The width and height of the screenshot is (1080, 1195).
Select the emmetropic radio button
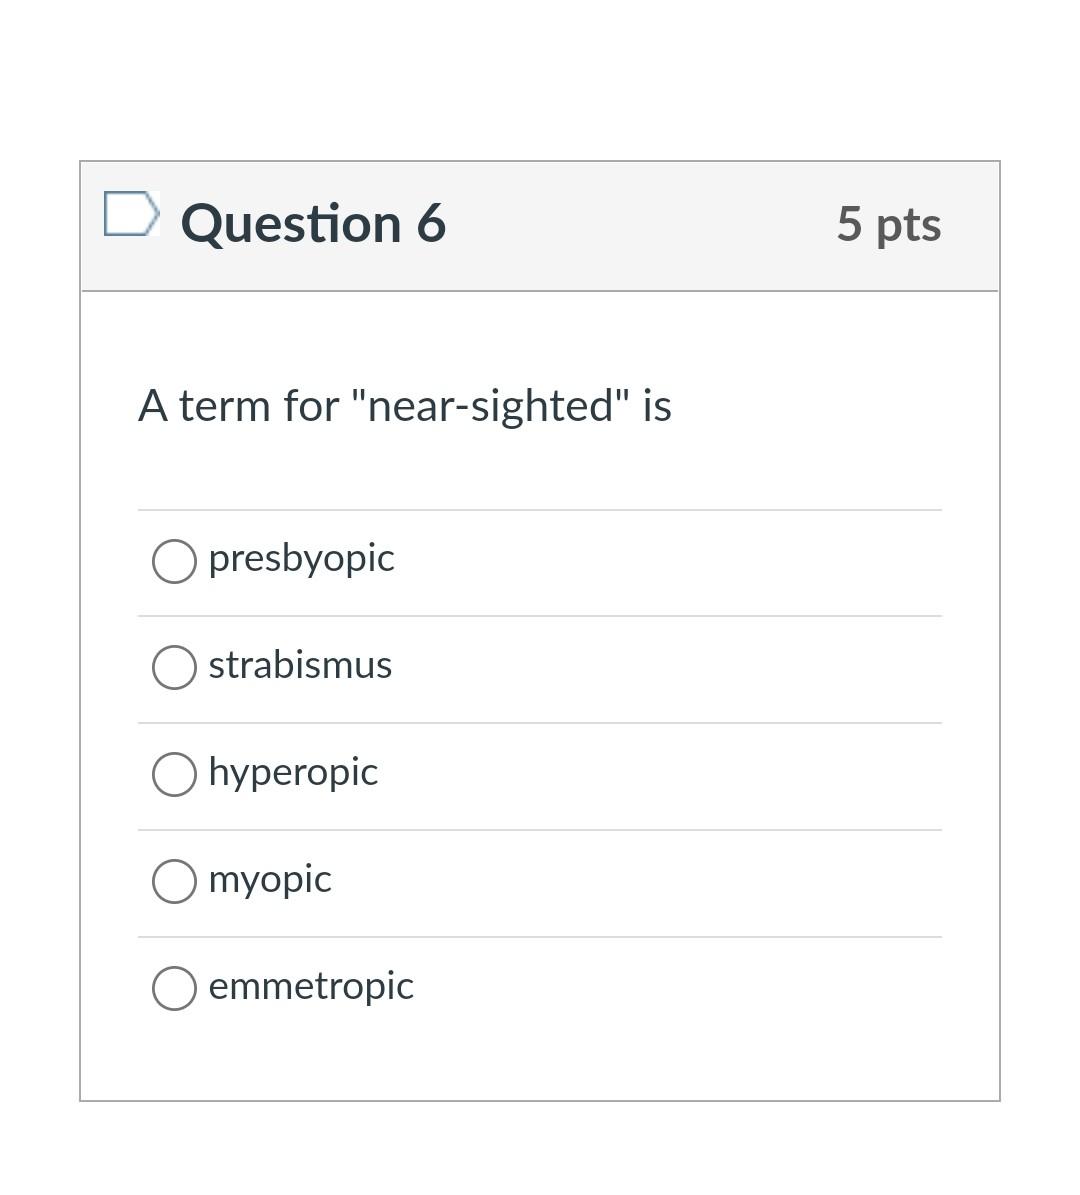tap(175, 988)
